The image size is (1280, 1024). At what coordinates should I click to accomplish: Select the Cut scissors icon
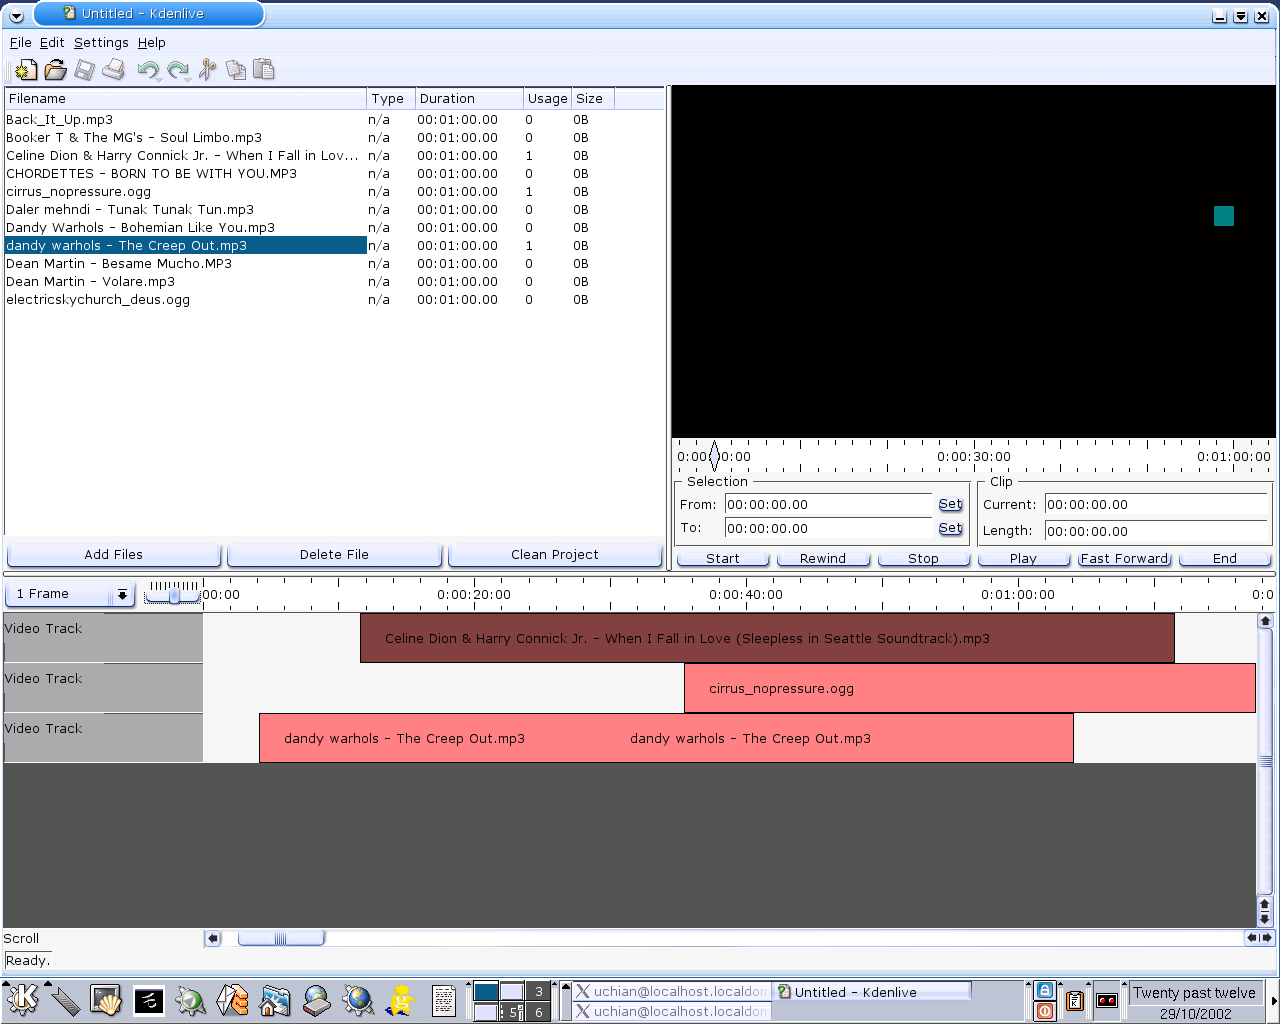[207, 70]
